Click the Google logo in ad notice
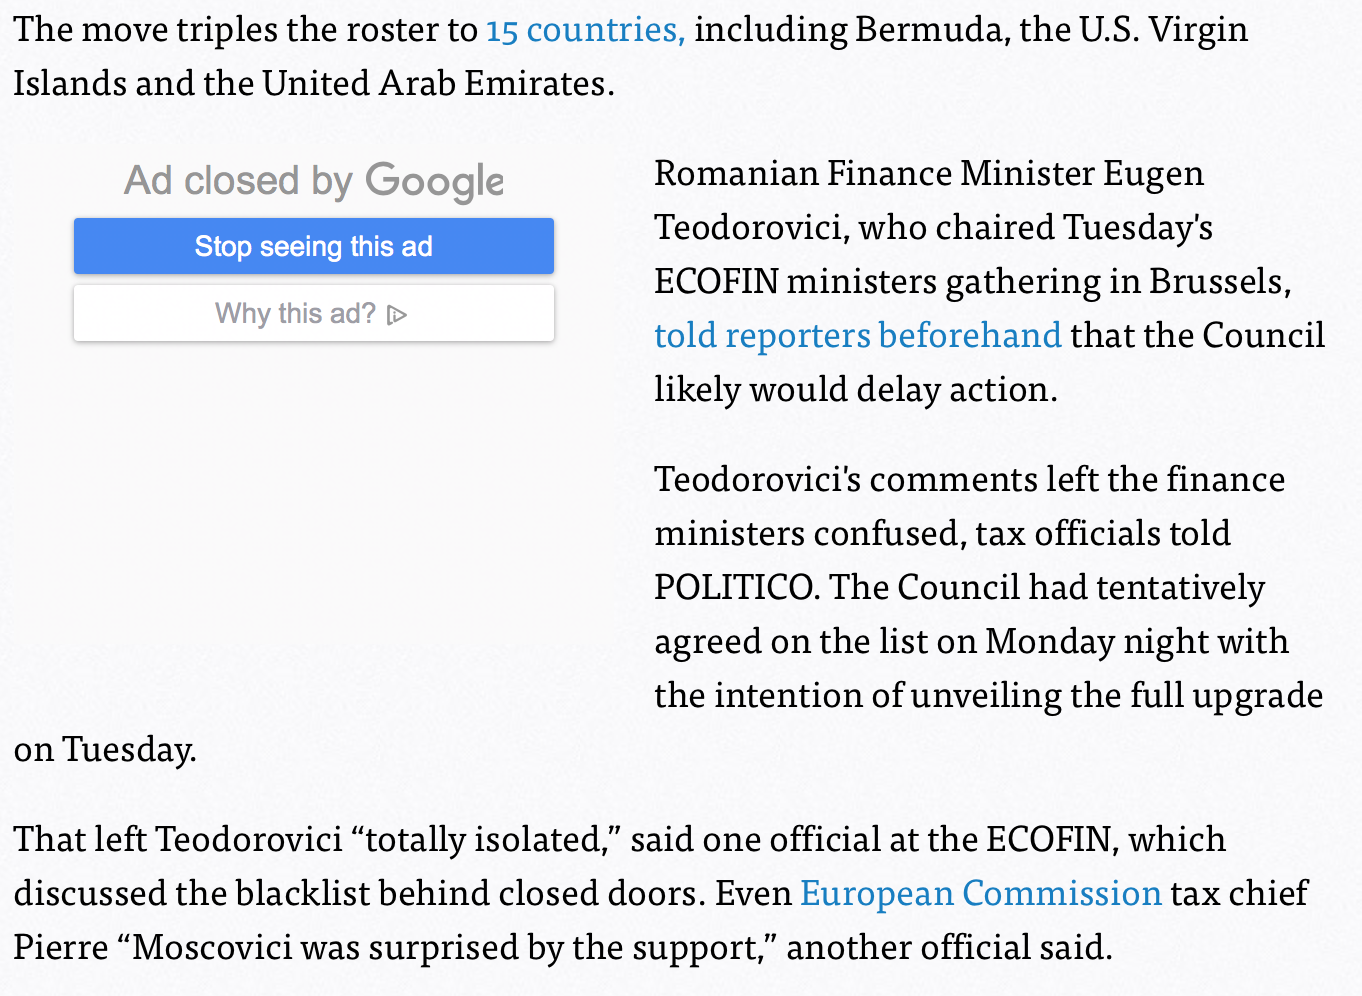Viewport: 1362px width, 996px height. coord(434,181)
